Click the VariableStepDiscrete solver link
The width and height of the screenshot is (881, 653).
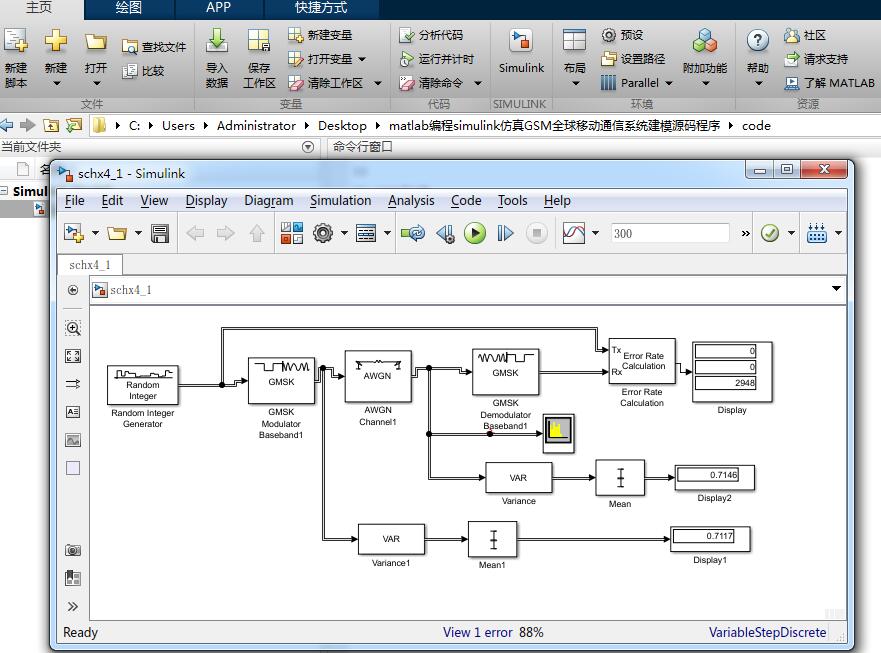[768, 632]
